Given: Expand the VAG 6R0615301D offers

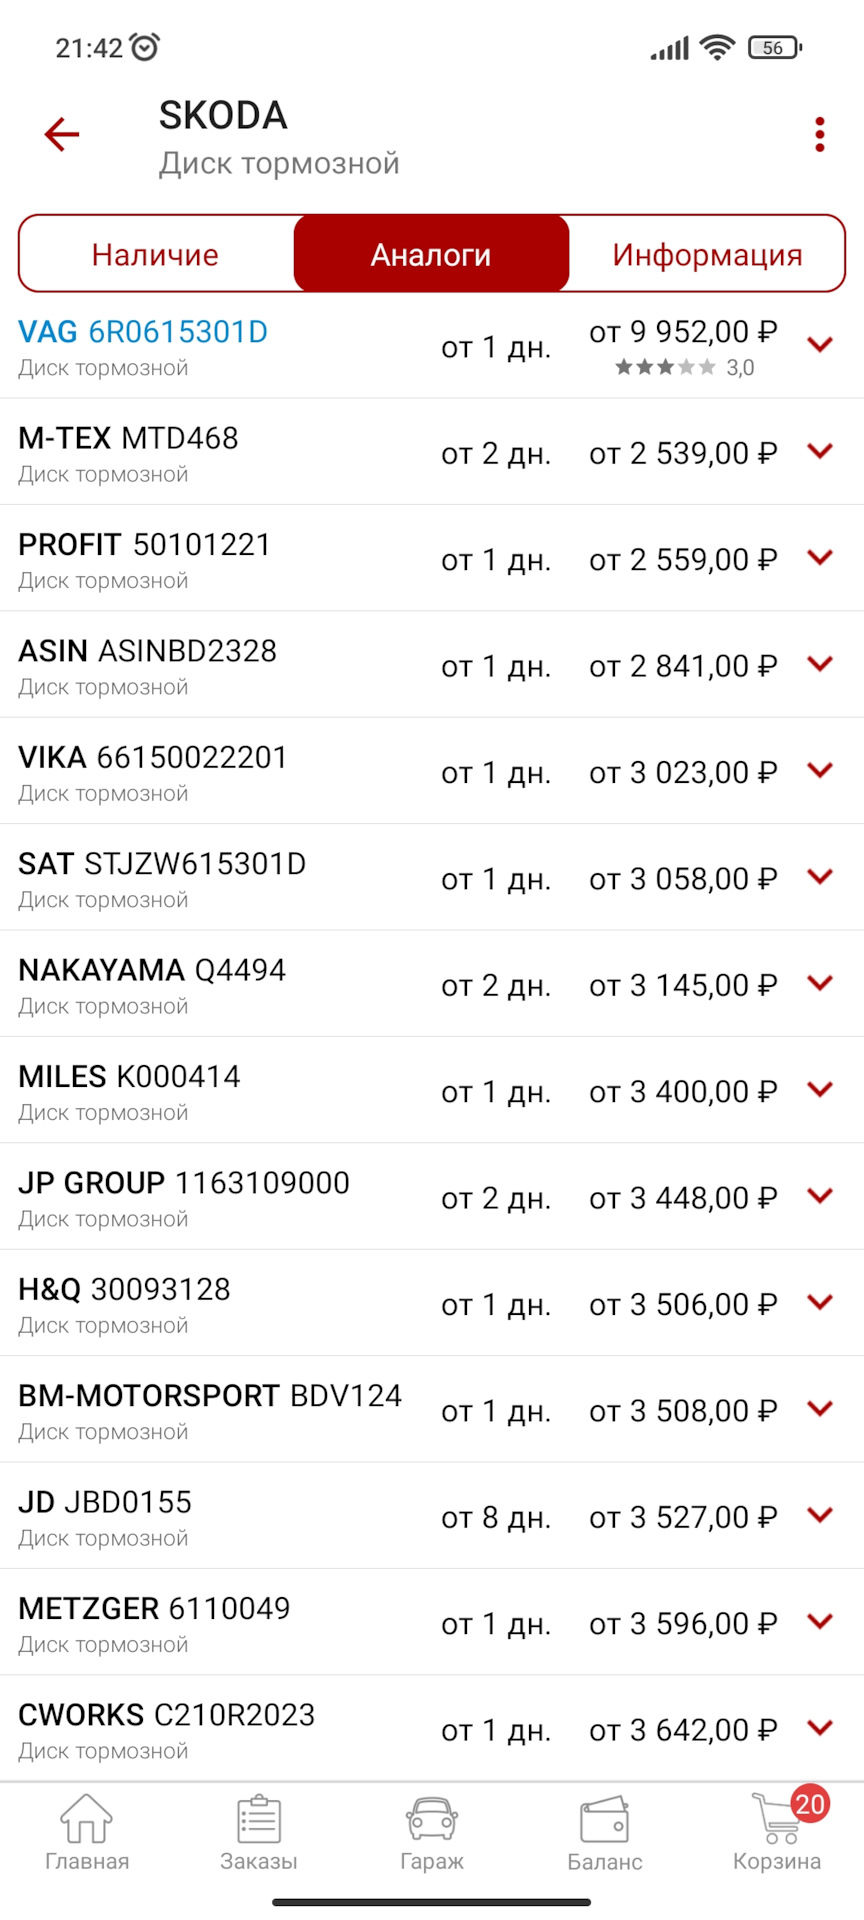Looking at the screenshot, I should point(820,345).
